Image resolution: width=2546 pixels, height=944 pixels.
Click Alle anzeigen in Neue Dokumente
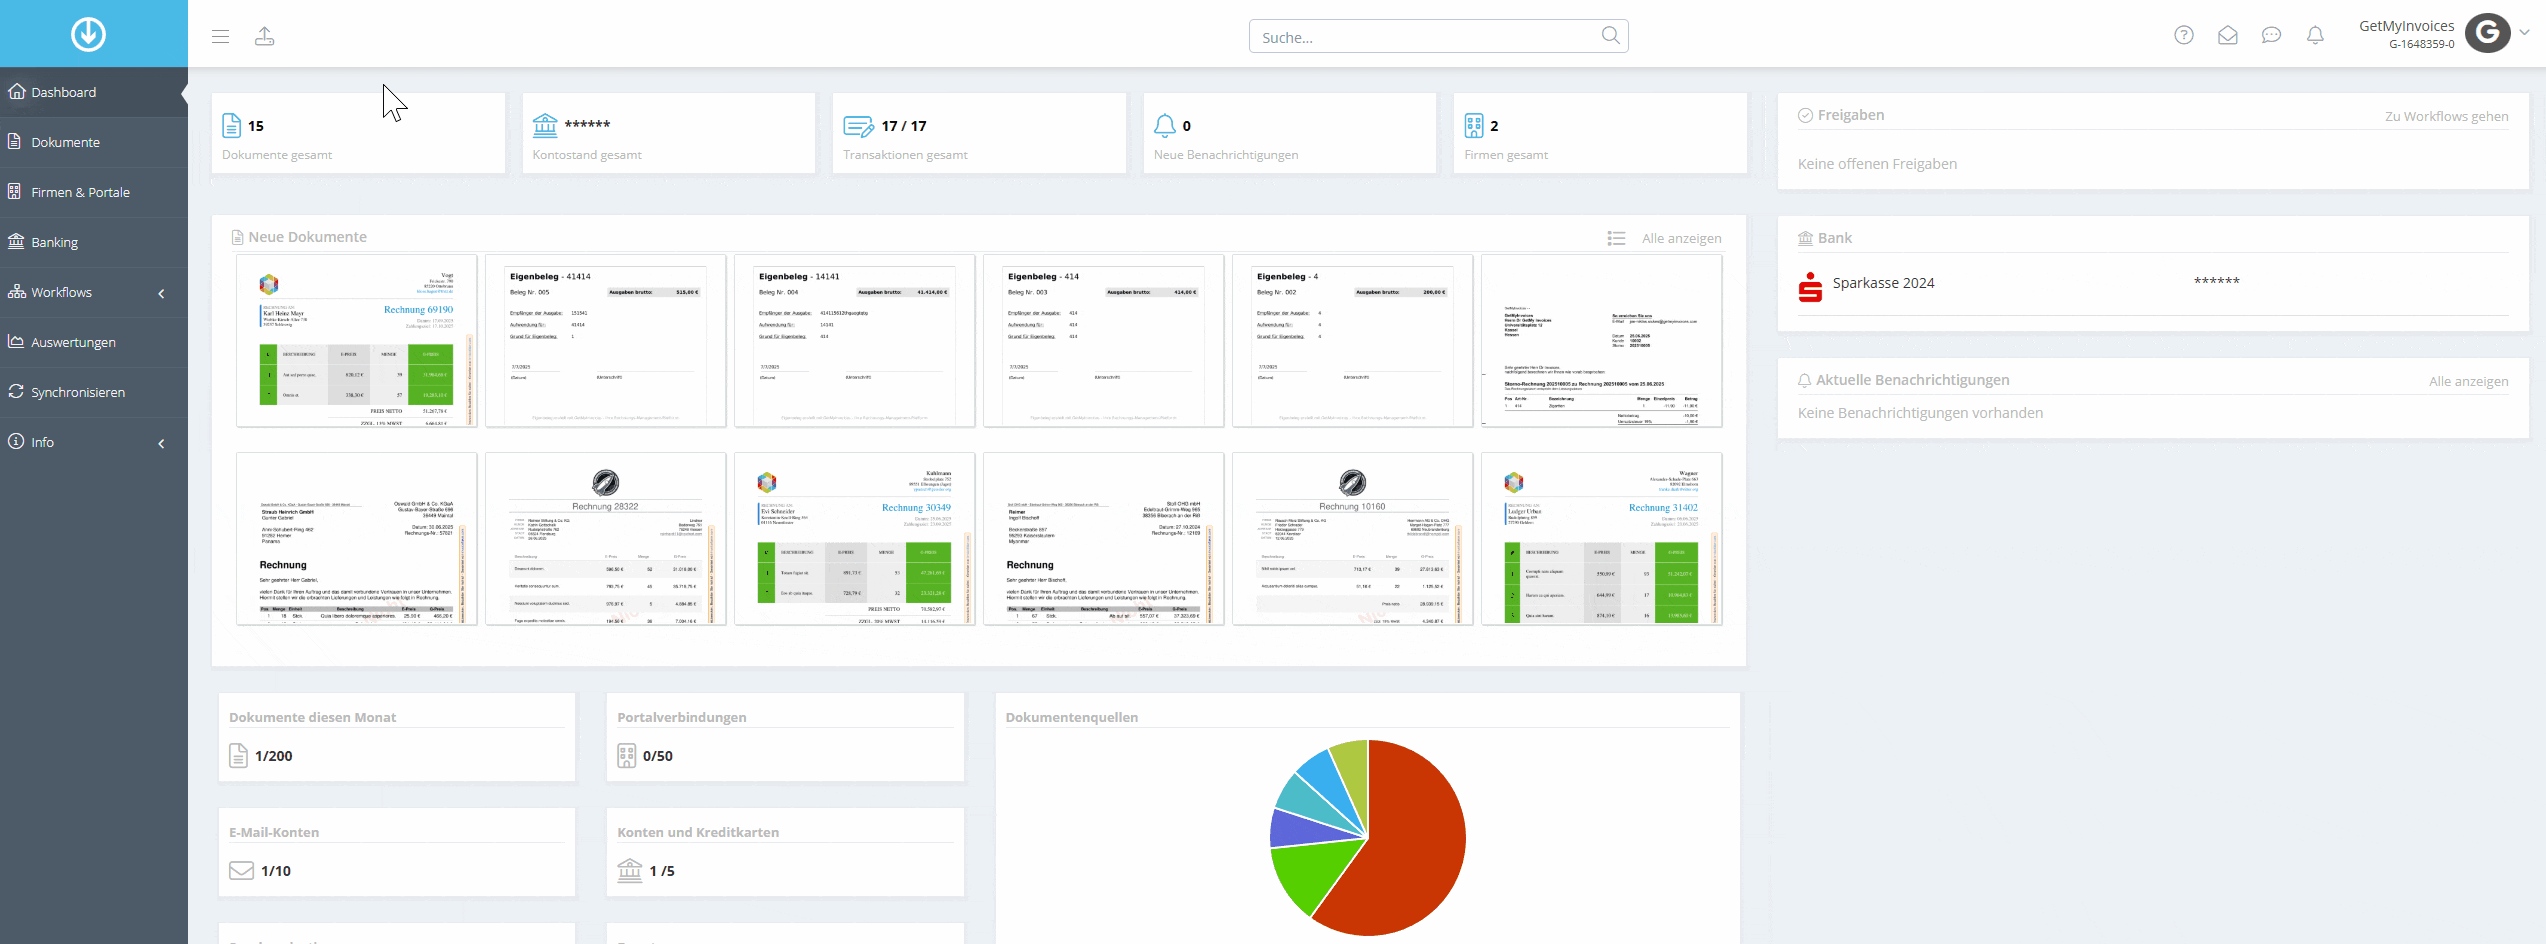click(1681, 238)
